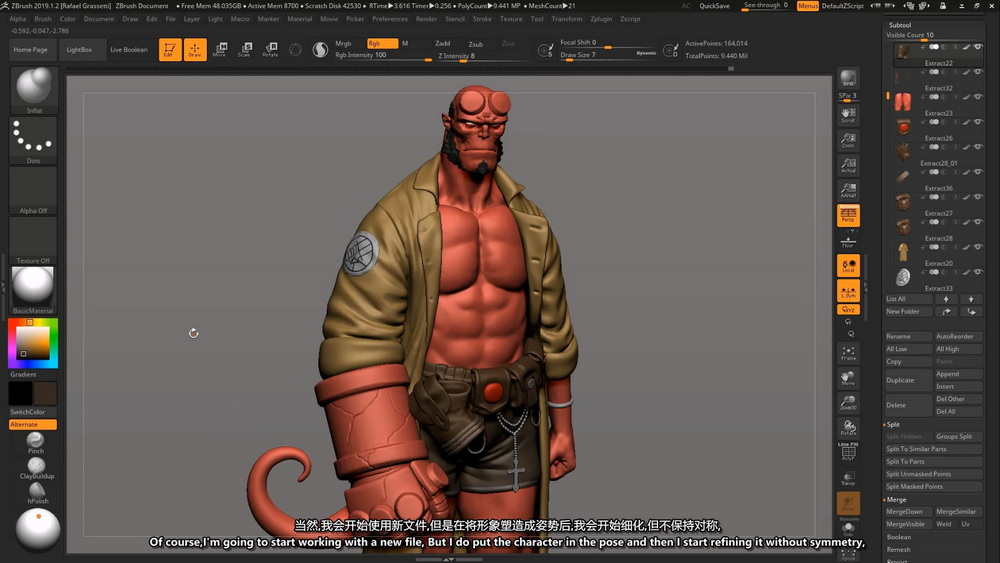Collapse the Split section

893,425
